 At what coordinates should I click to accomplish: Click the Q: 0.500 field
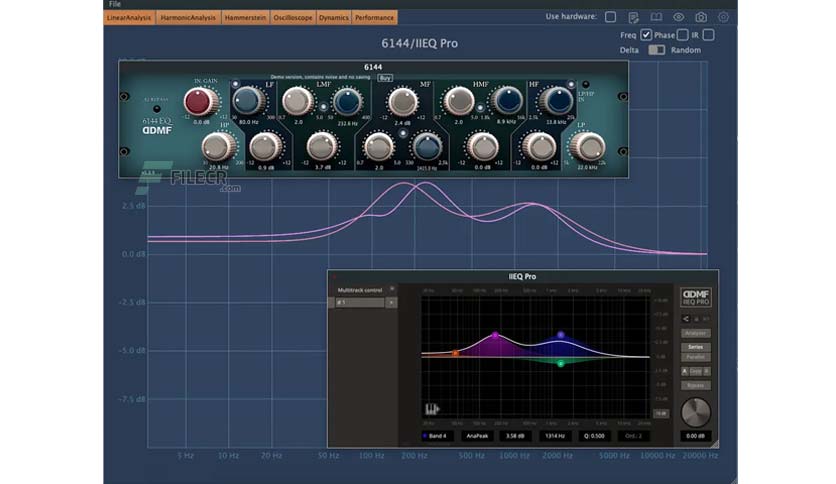click(594, 436)
